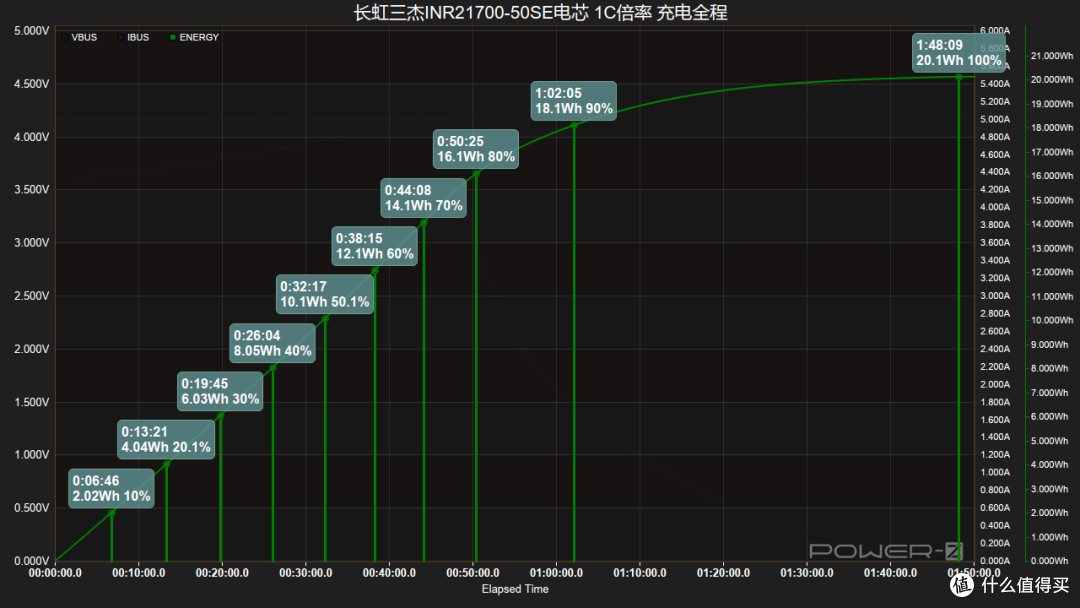The image size is (1080, 608).
Task: Select the 0:26:04 8.05Wh 40% marker label
Action: click(x=272, y=343)
